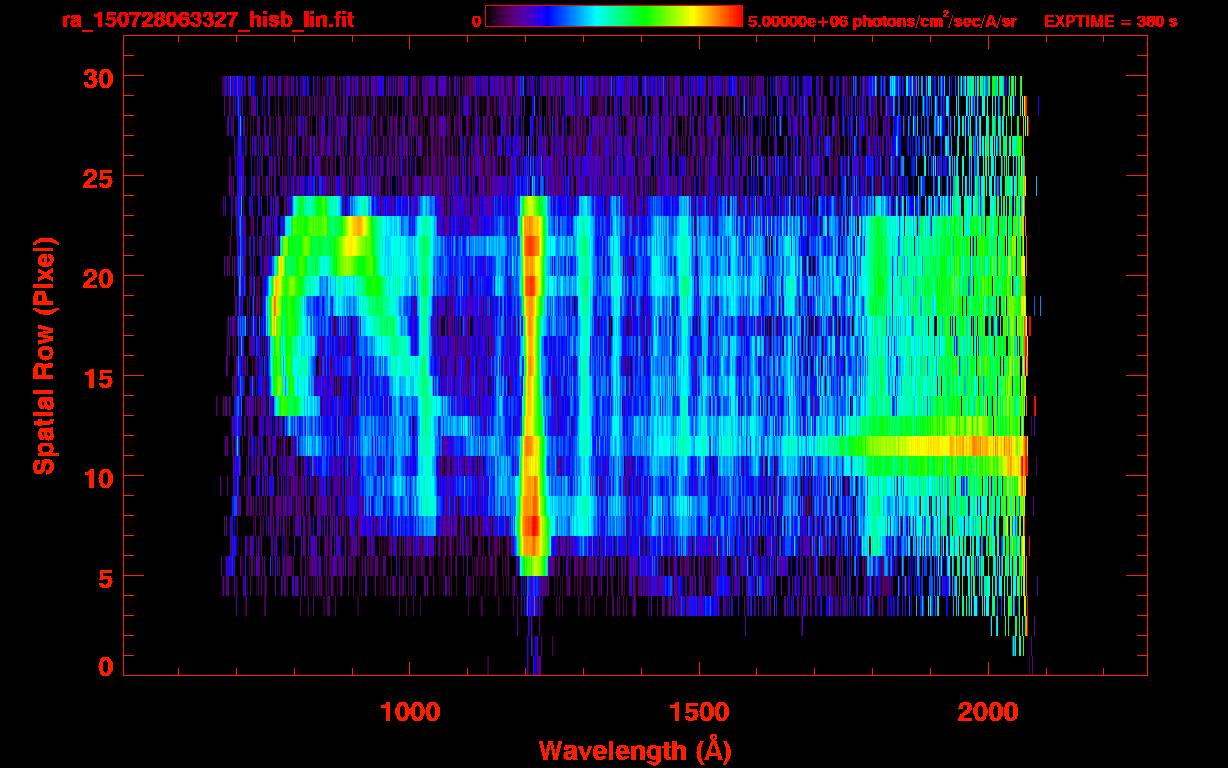Screen dimensions: 1228x768
Task: Click the y-axis tick label 15
Action: click(x=98, y=377)
